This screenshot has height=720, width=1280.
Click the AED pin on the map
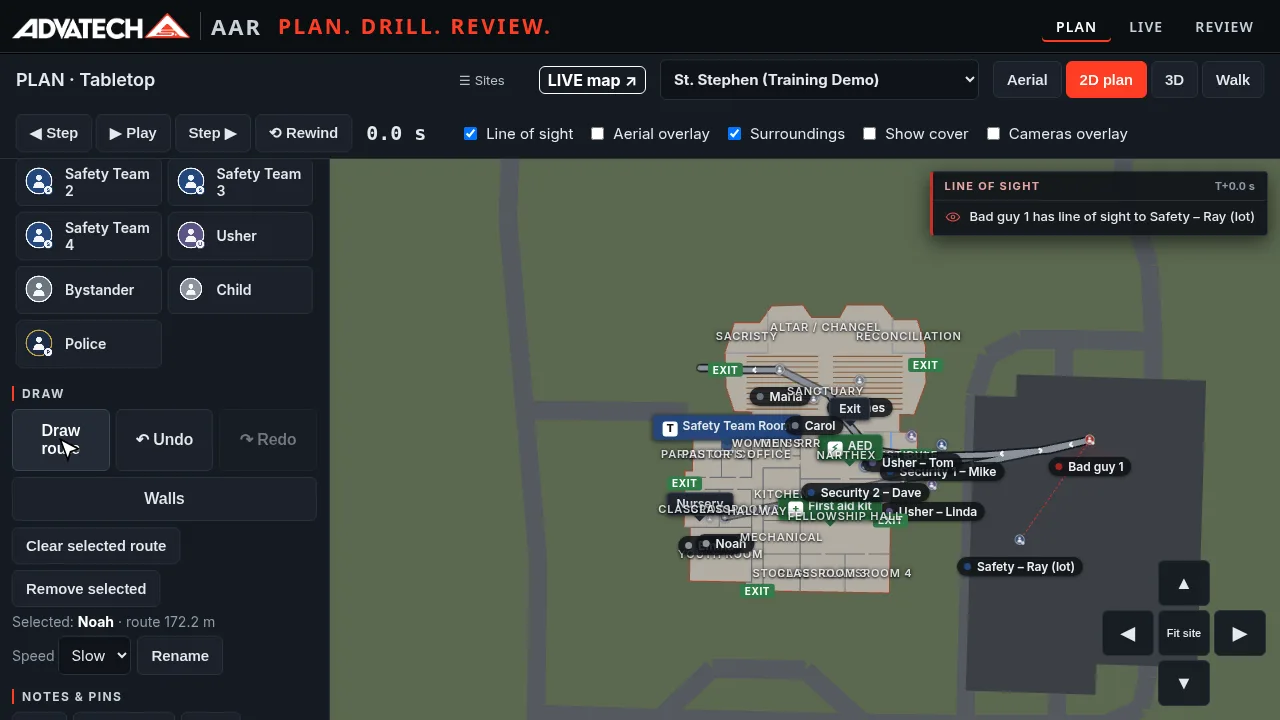(x=849, y=447)
